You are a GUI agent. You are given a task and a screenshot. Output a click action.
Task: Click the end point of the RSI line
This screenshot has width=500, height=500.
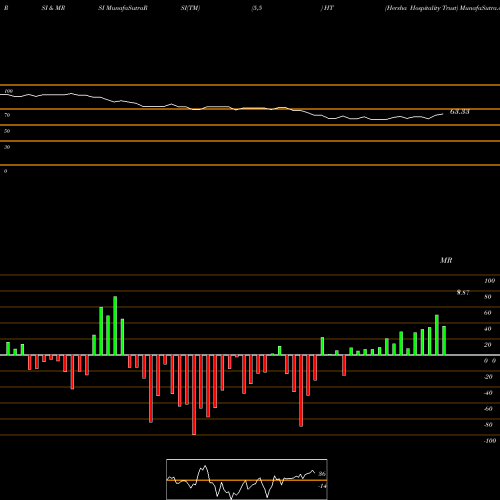pos(443,114)
